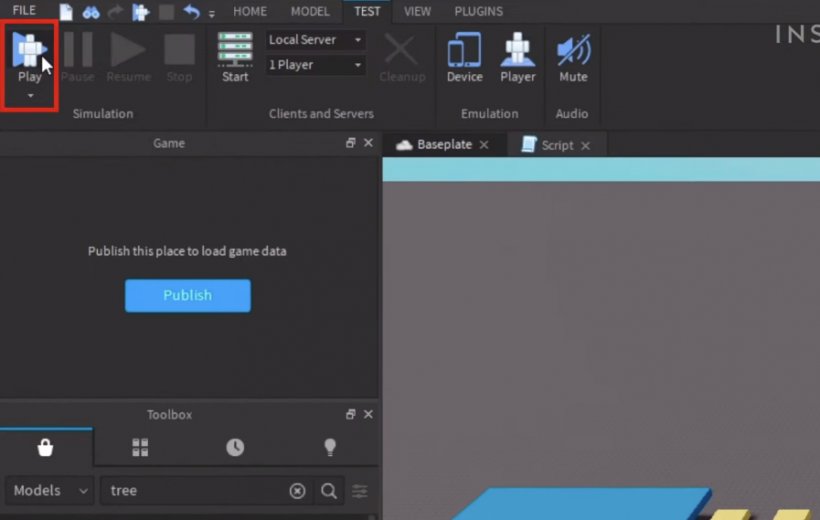Close the Game panel

(x=368, y=143)
